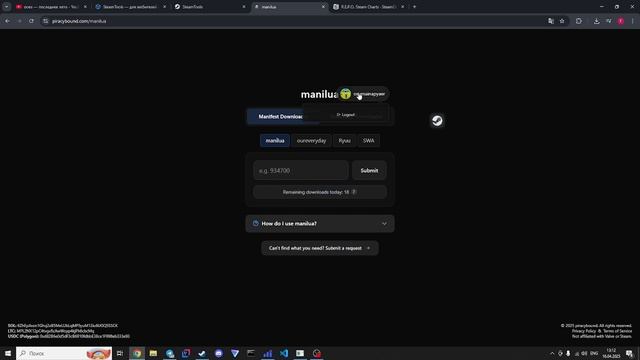Open the Chrome profile avatar
The width and height of the screenshot is (640, 360).
pos(621,21)
